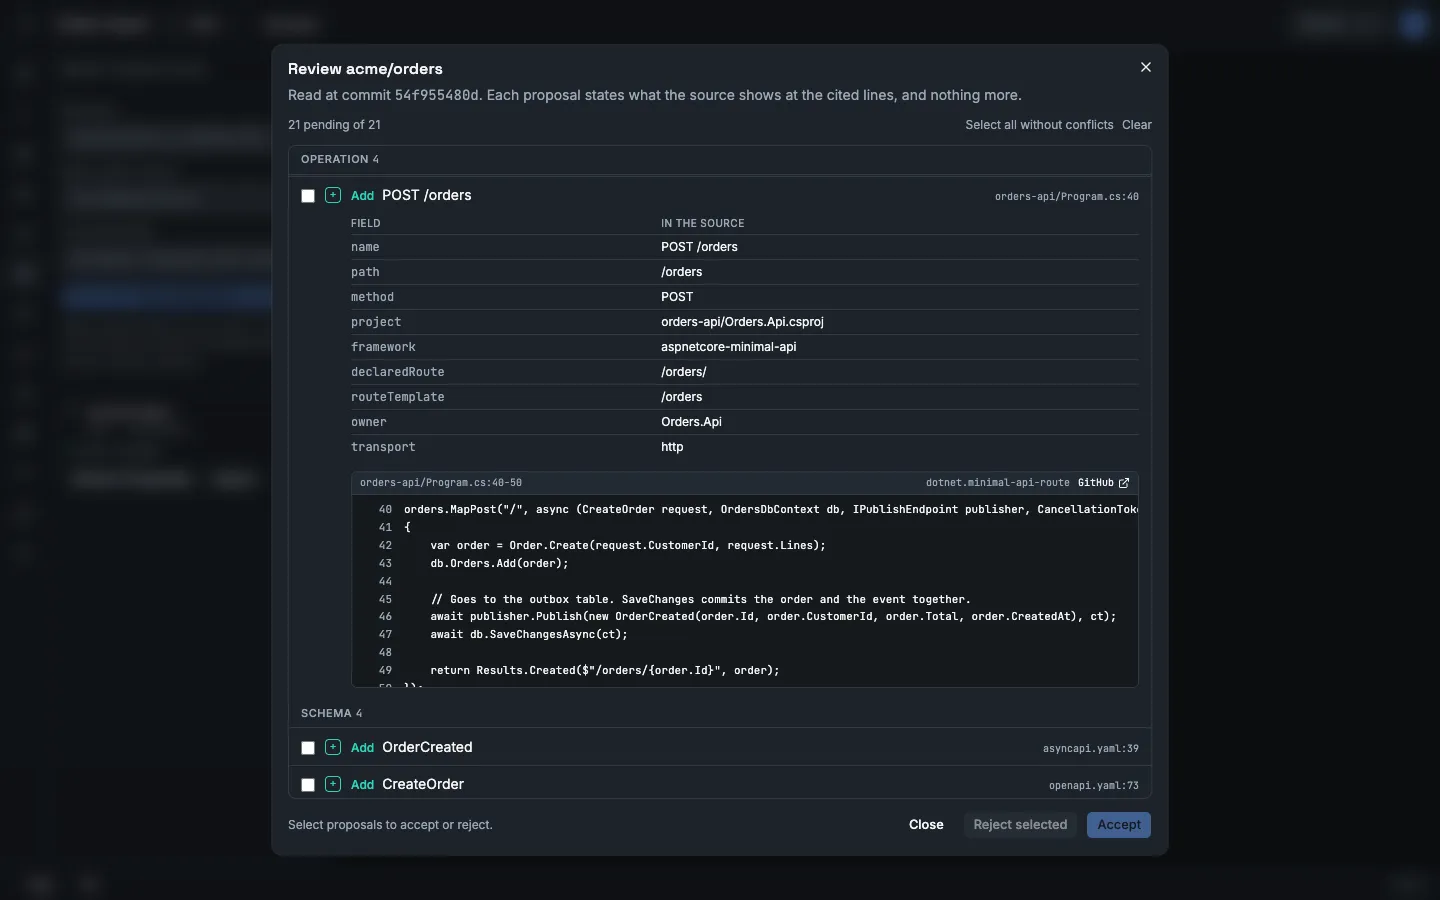This screenshot has height=900, width=1440.
Task: Click code line 40 orders.MapPost
Action: (x=770, y=510)
